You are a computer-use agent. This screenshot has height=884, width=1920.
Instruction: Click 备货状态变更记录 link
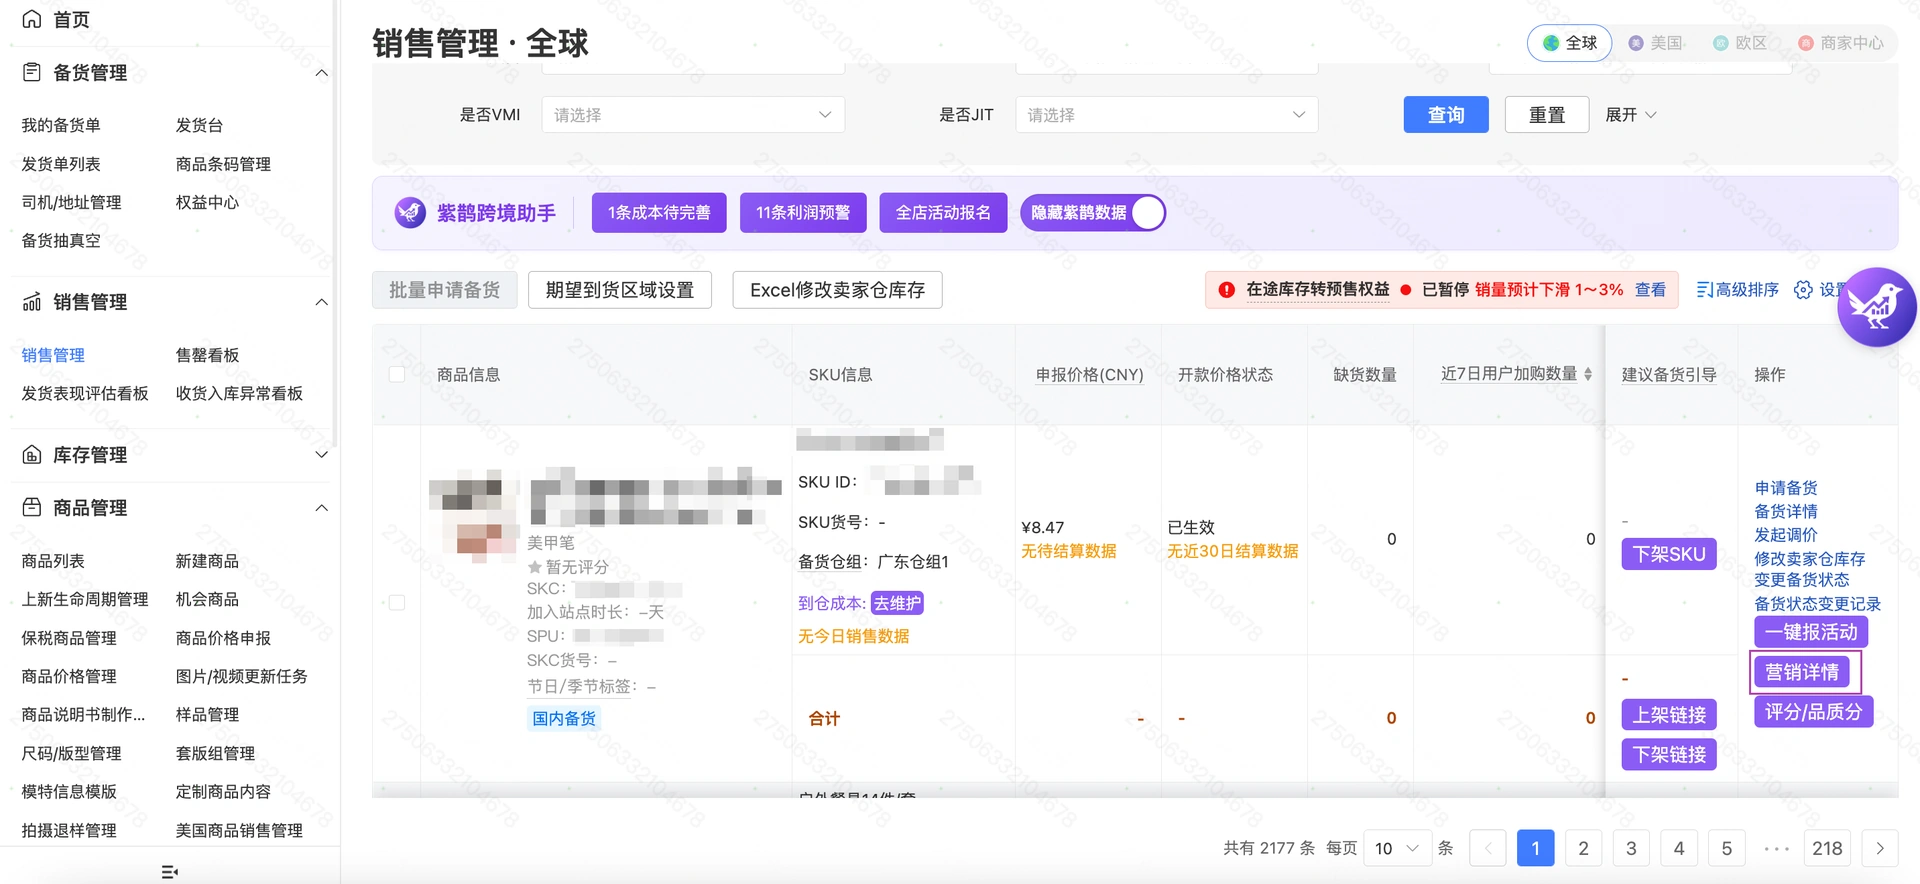1818,604
